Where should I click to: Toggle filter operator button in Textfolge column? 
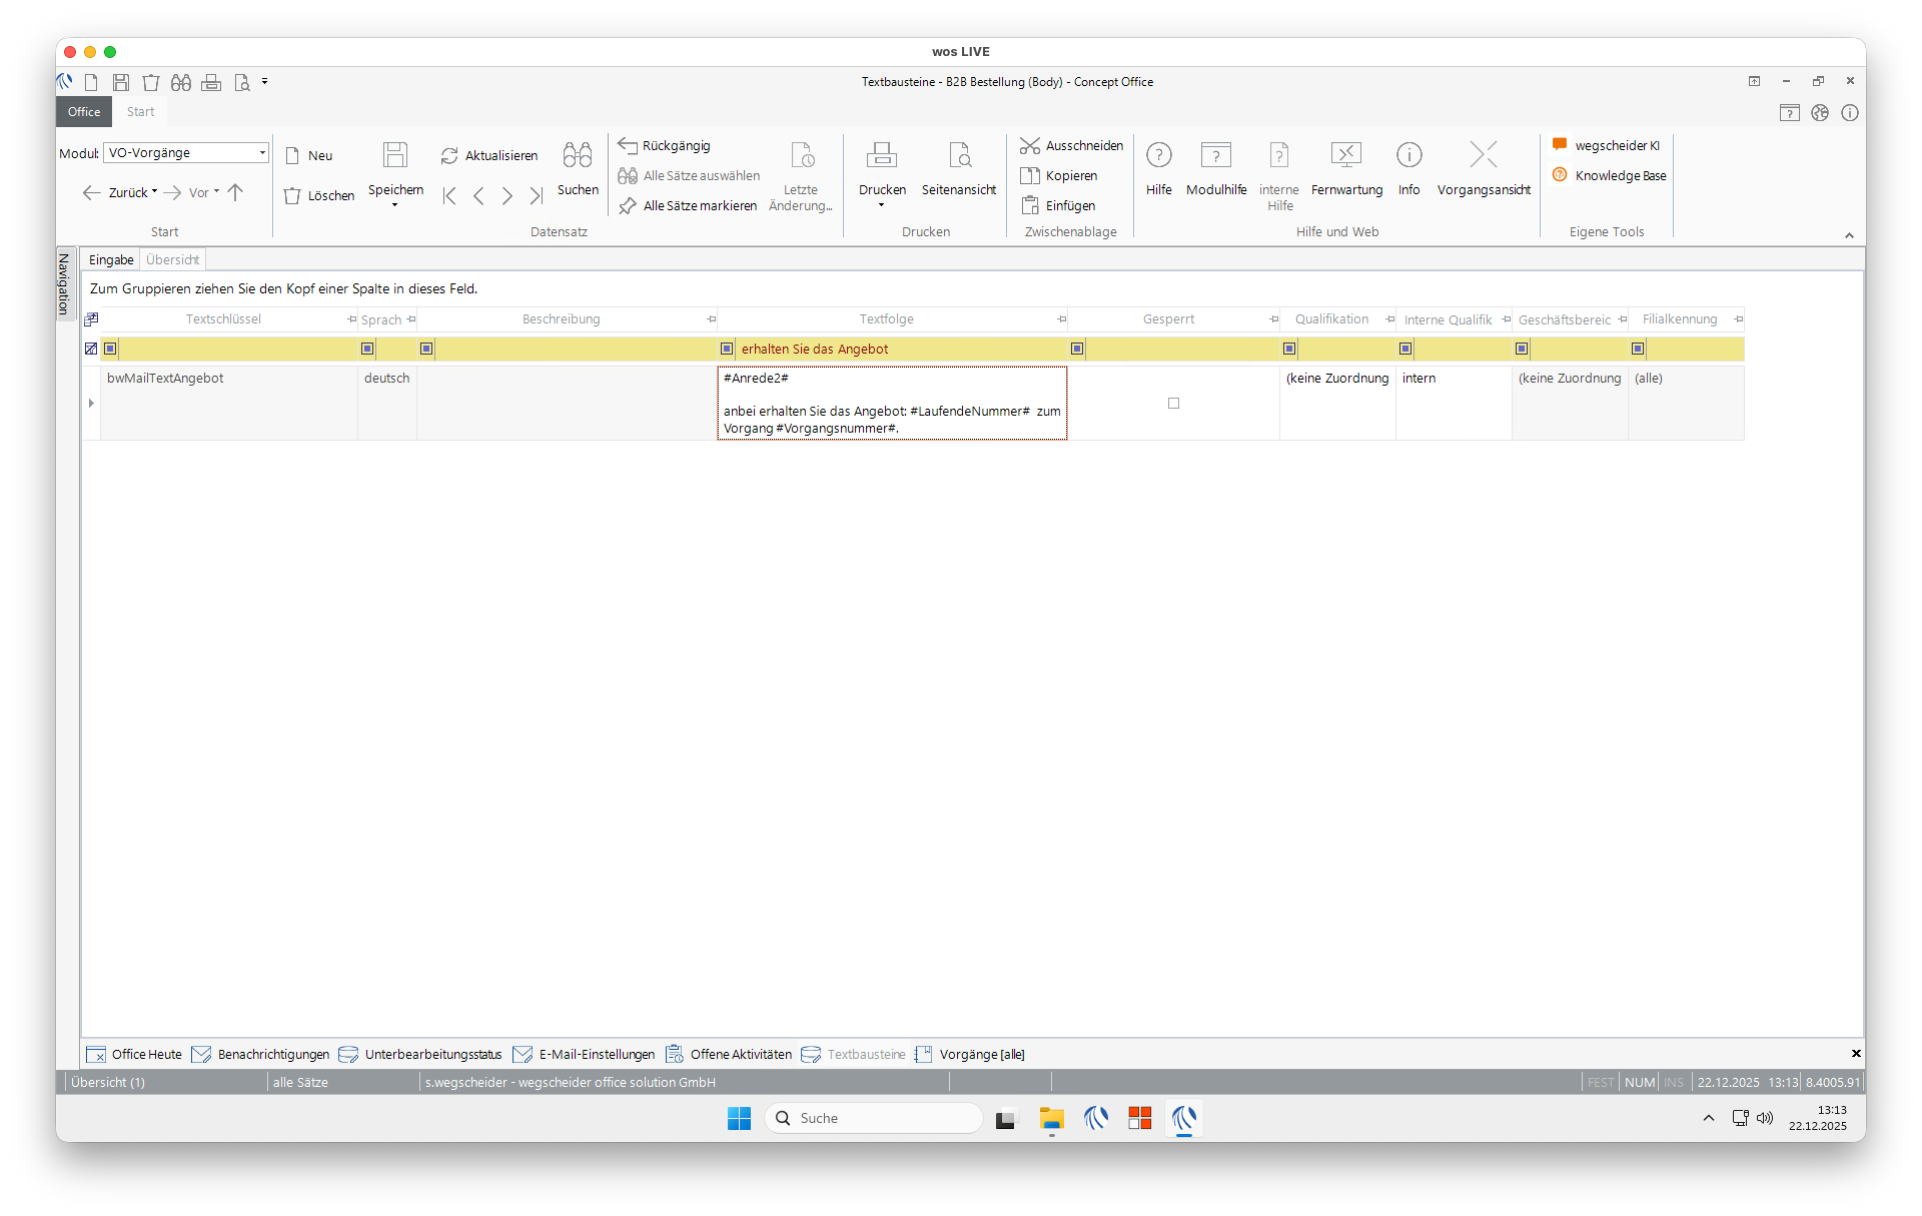[x=727, y=349]
